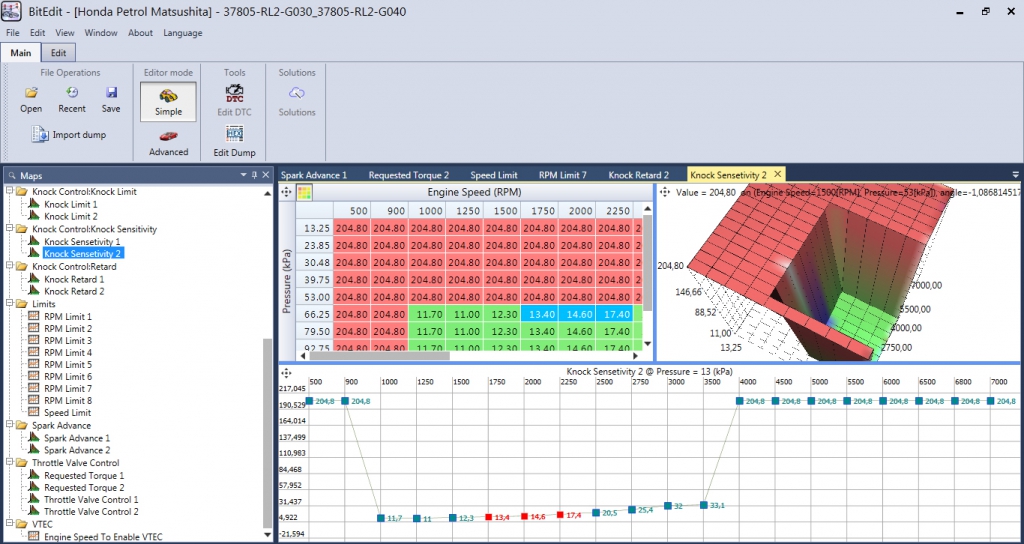Collapse the VTEC folder
The image size is (1024, 544).
point(9,524)
